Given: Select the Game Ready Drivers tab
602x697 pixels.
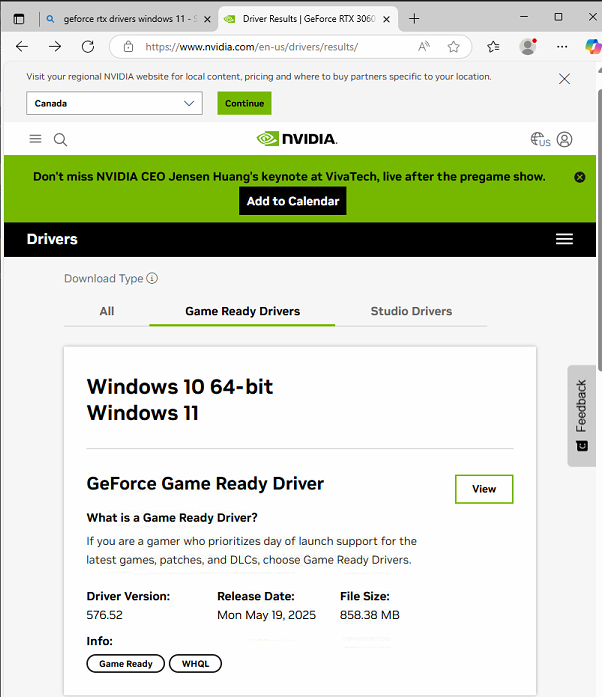Looking at the screenshot, I should [x=242, y=311].
